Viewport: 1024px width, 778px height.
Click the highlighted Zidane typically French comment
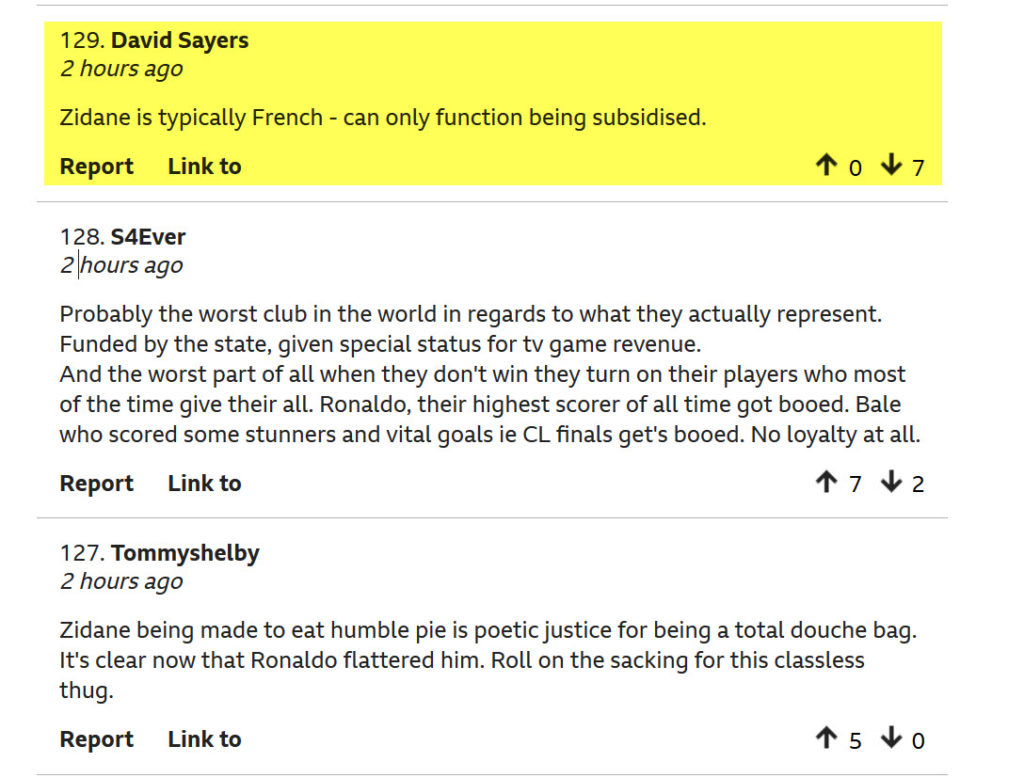click(383, 118)
